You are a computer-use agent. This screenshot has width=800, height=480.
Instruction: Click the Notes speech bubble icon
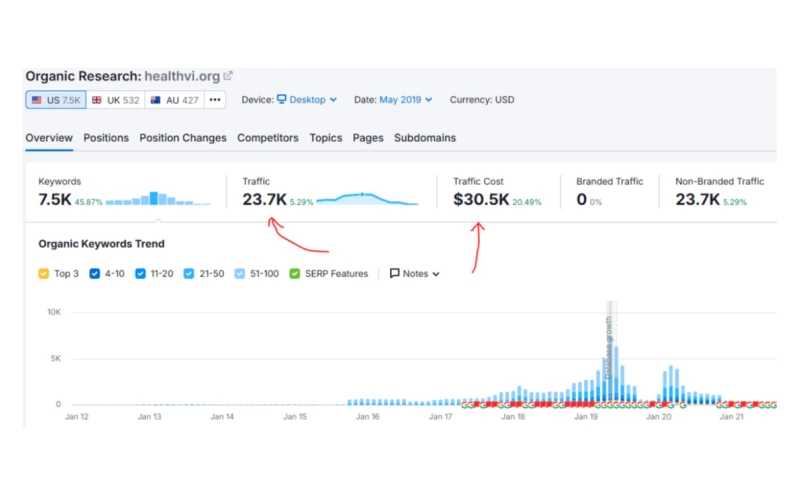click(394, 273)
